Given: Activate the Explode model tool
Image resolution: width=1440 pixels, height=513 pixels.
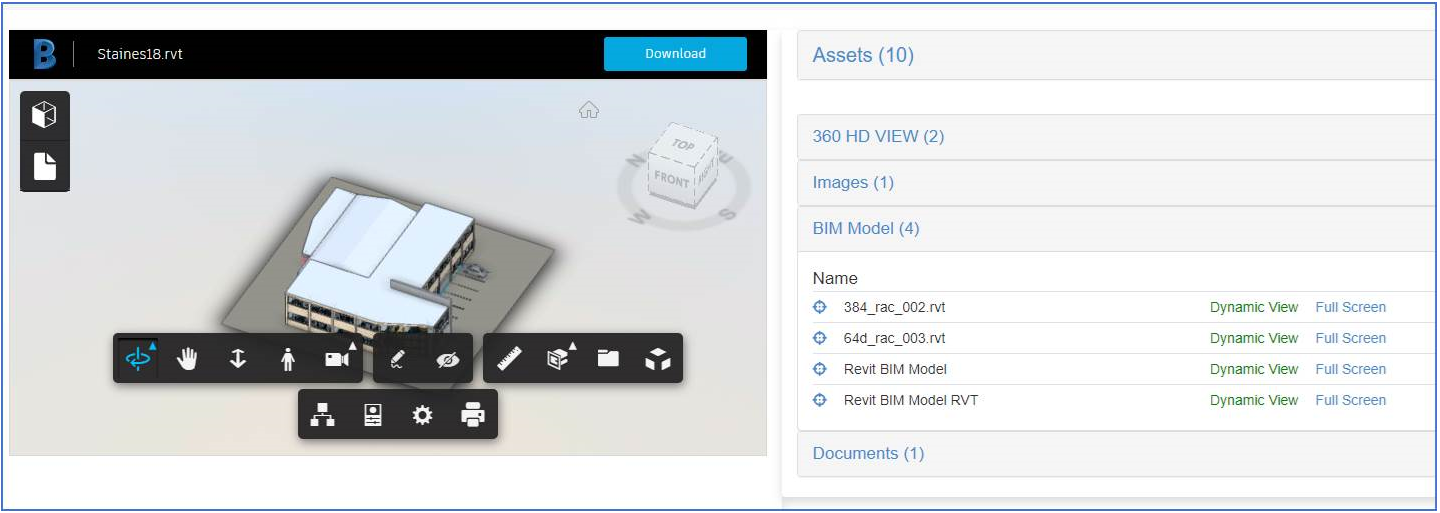Looking at the screenshot, I should tap(657, 359).
